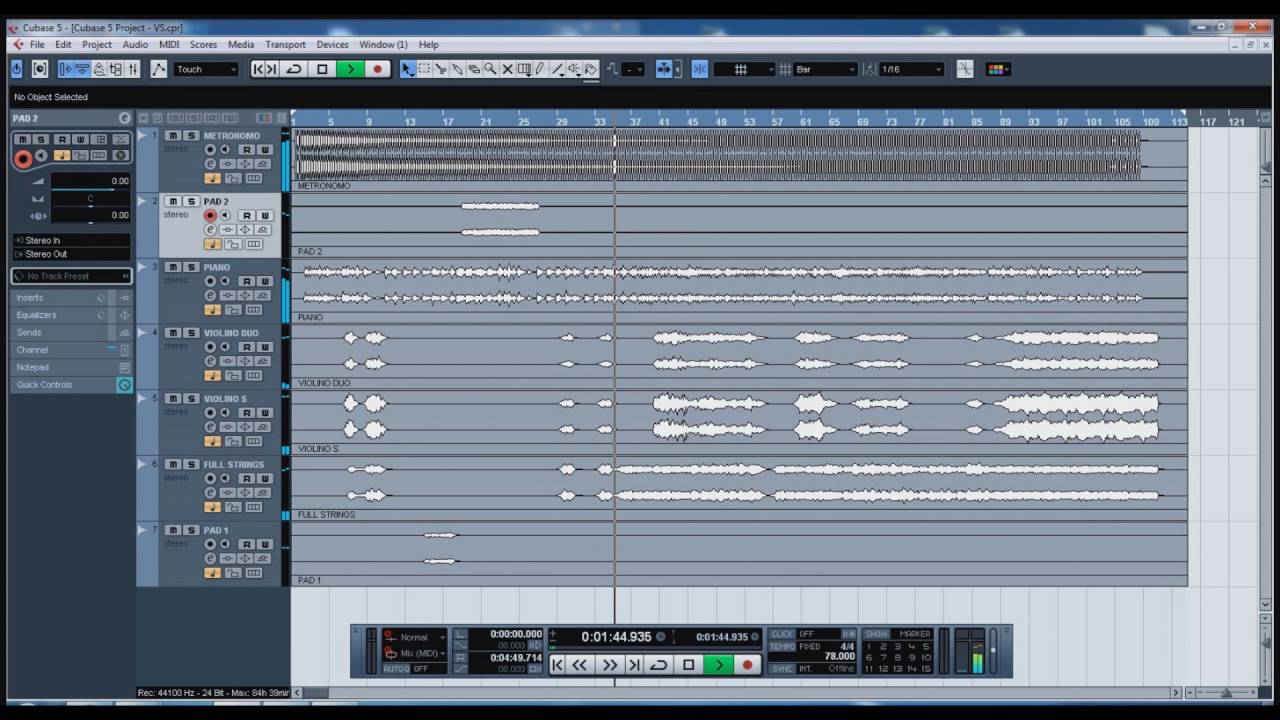This screenshot has height=720, width=1280.
Task: Stop playback in the floating transport panel
Action: [688, 665]
